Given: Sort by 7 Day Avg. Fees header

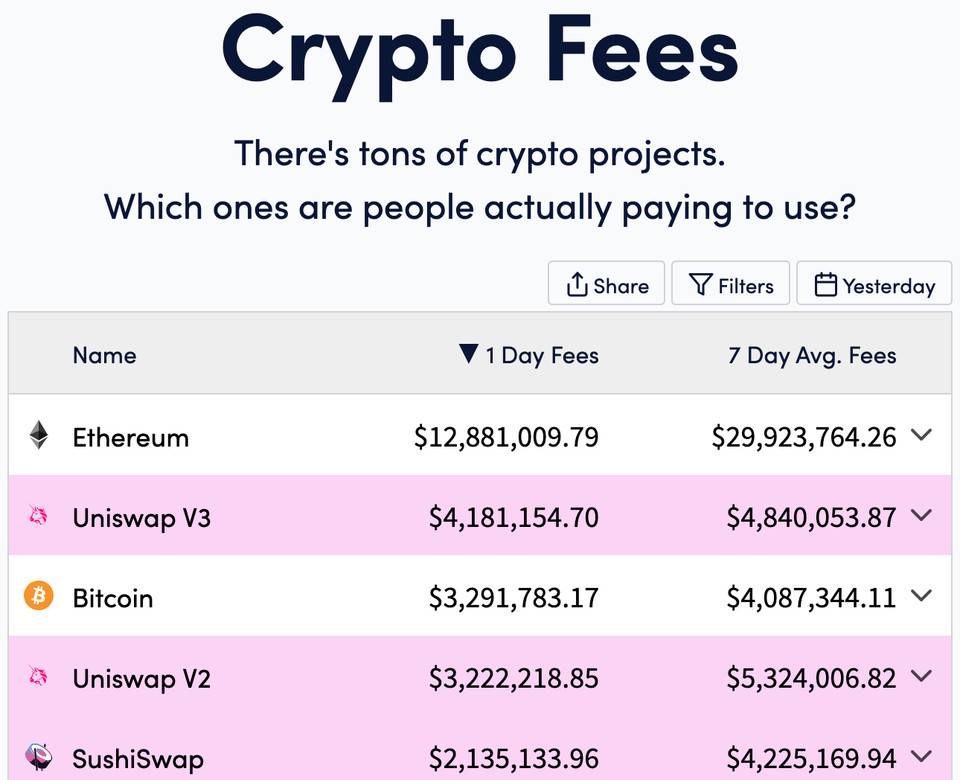Looking at the screenshot, I should coord(812,355).
